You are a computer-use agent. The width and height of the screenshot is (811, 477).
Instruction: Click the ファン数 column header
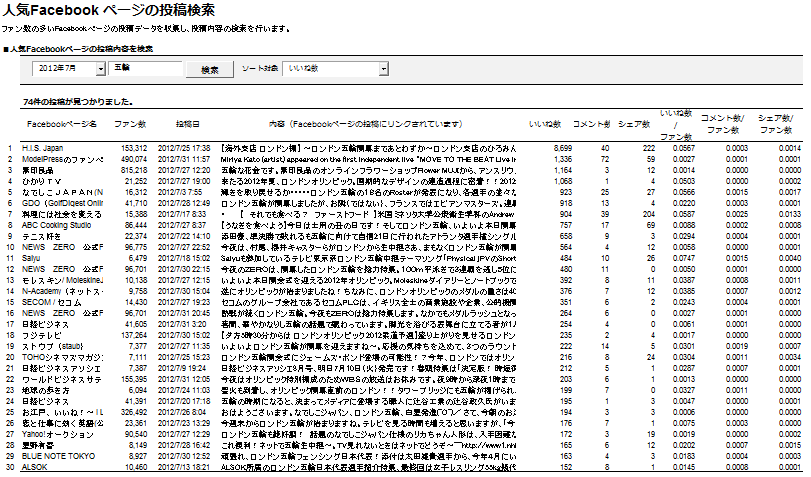click(x=130, y=124)
